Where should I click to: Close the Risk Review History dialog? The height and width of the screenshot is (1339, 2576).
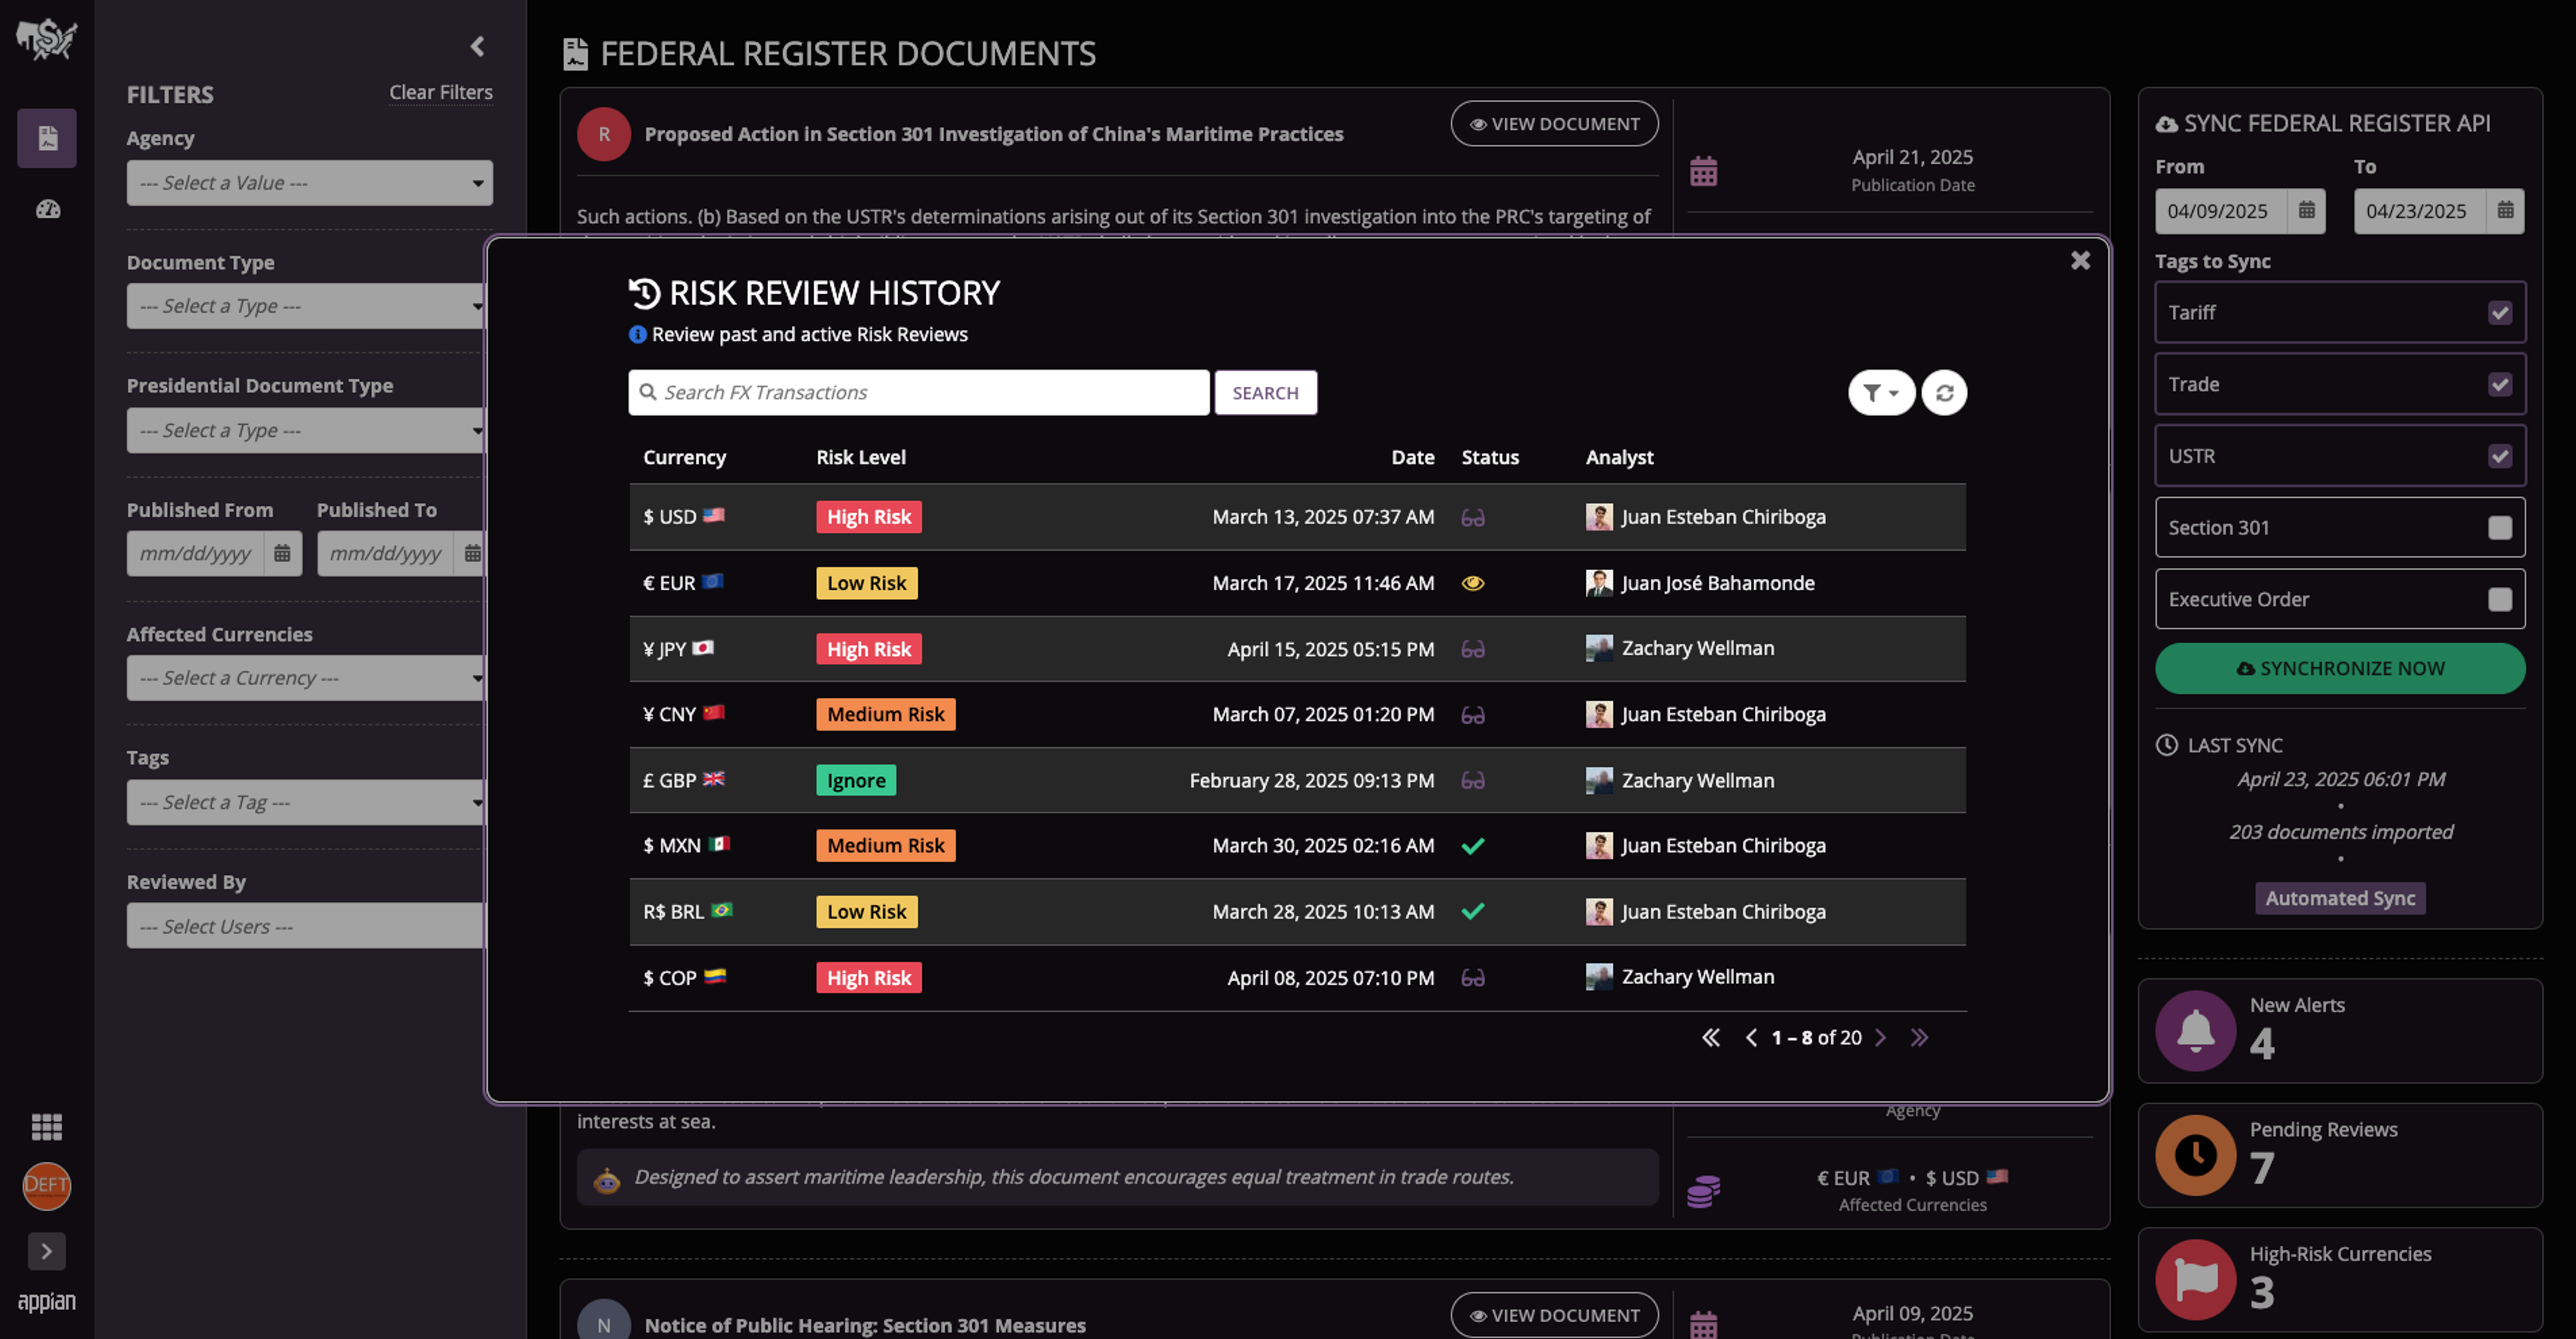[x=2080, y=260]
